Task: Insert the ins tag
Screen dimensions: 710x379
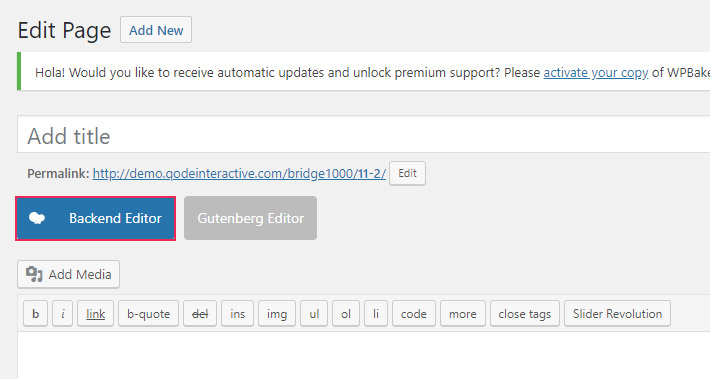Action: click(x=237, y=314)
